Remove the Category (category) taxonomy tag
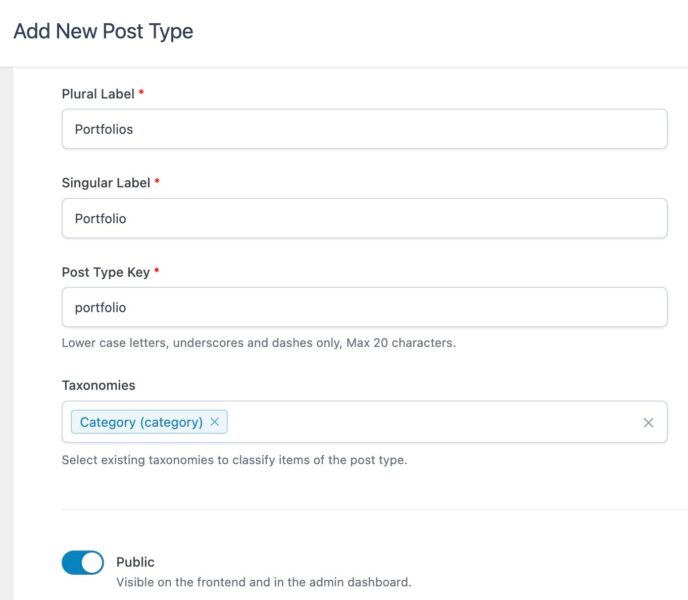 pos(215,422)
